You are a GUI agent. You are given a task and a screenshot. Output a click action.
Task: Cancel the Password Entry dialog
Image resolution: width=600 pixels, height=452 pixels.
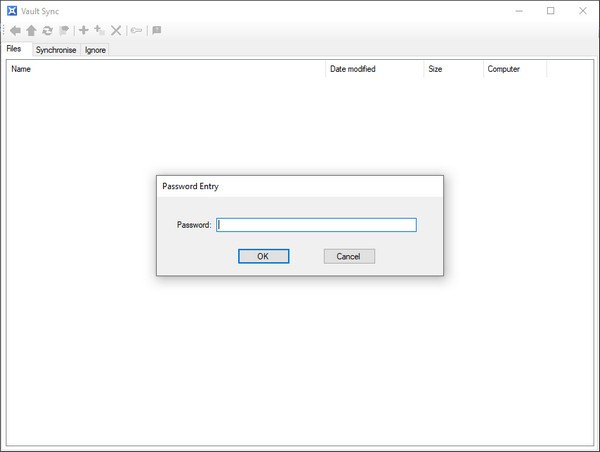(349, 256)
